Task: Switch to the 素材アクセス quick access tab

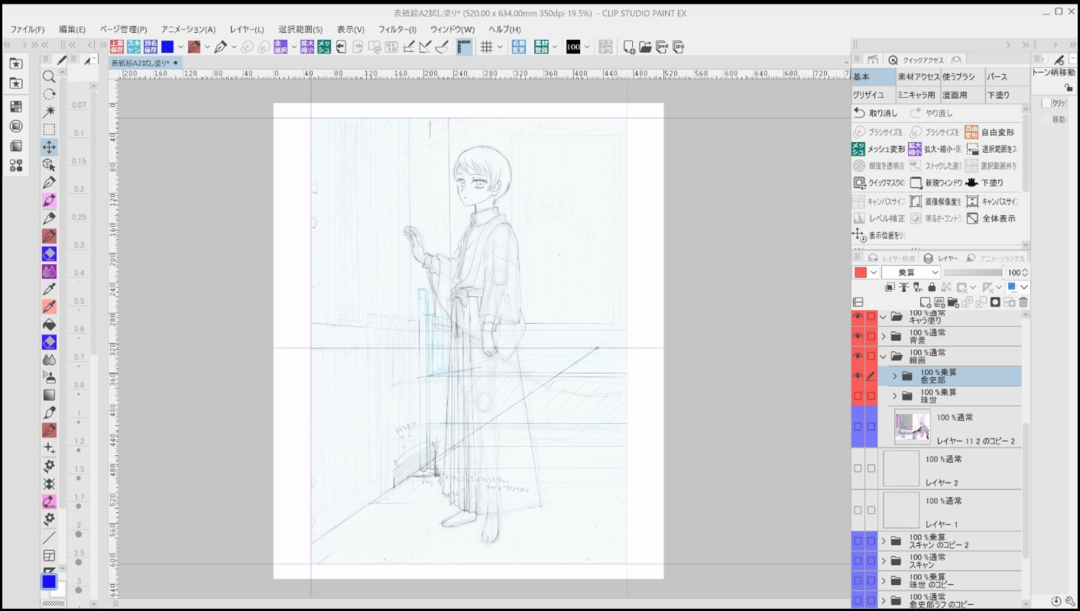Action: click(x=920, y=77)
